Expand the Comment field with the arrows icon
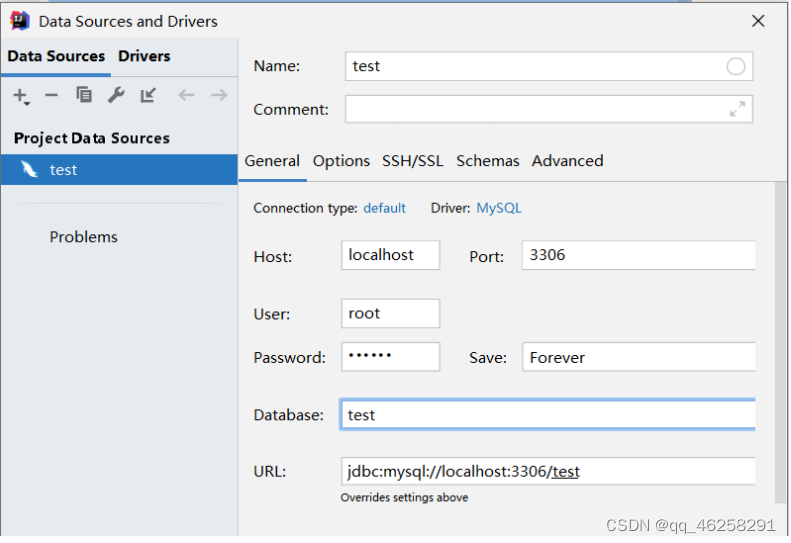 point(737,109)
